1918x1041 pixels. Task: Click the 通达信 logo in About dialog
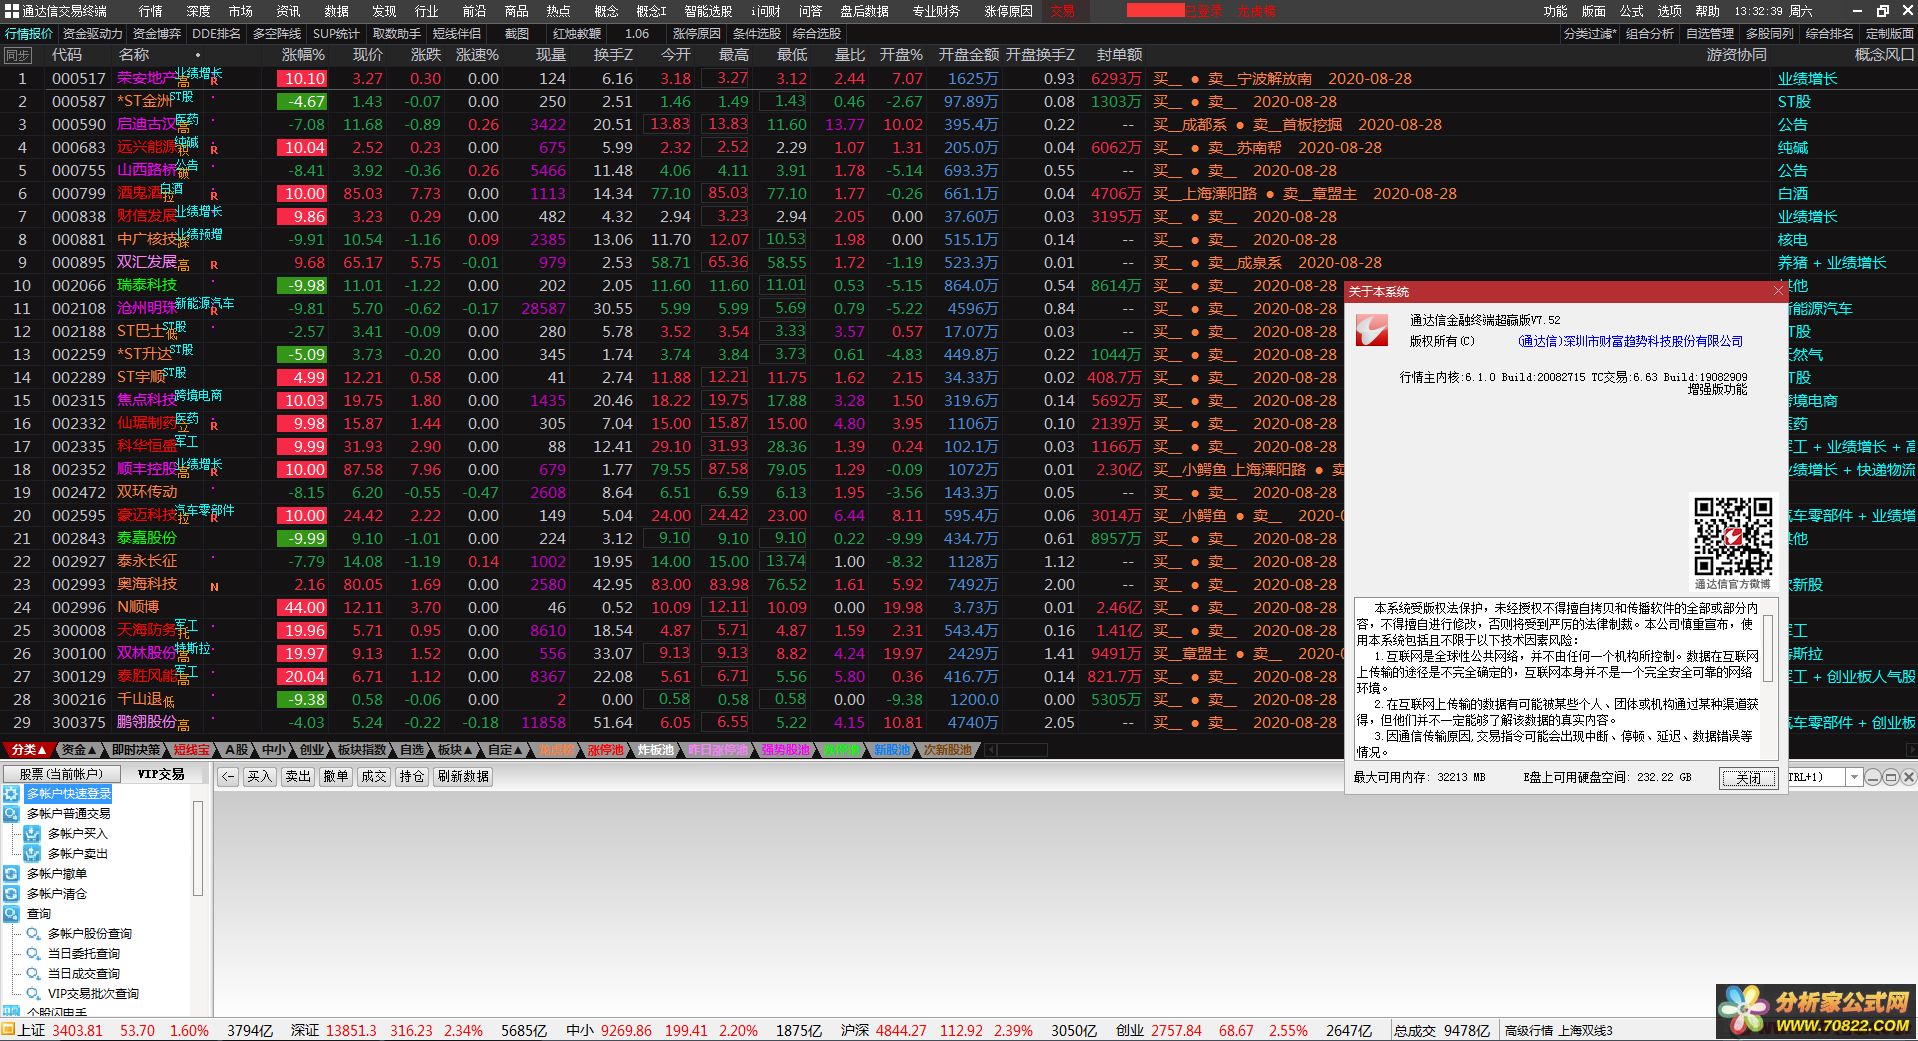pyautogui.click(x=1372, y=329)
